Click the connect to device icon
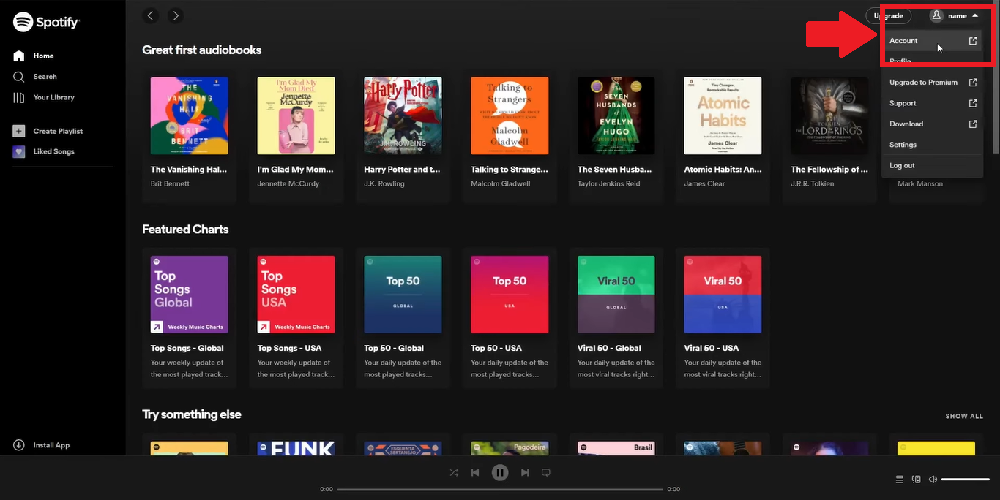This screenshot has height=500, width=1000. (x=916, y=479)
